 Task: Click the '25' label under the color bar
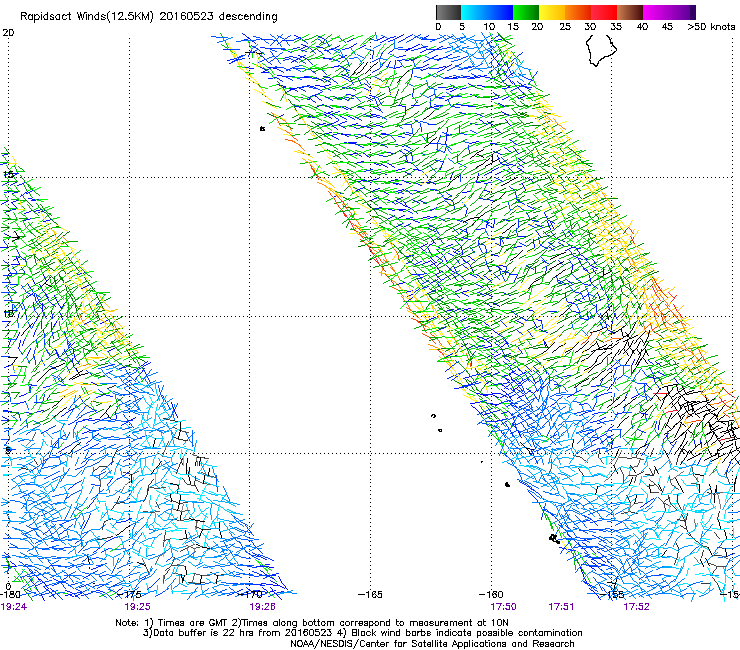(565, 26)
